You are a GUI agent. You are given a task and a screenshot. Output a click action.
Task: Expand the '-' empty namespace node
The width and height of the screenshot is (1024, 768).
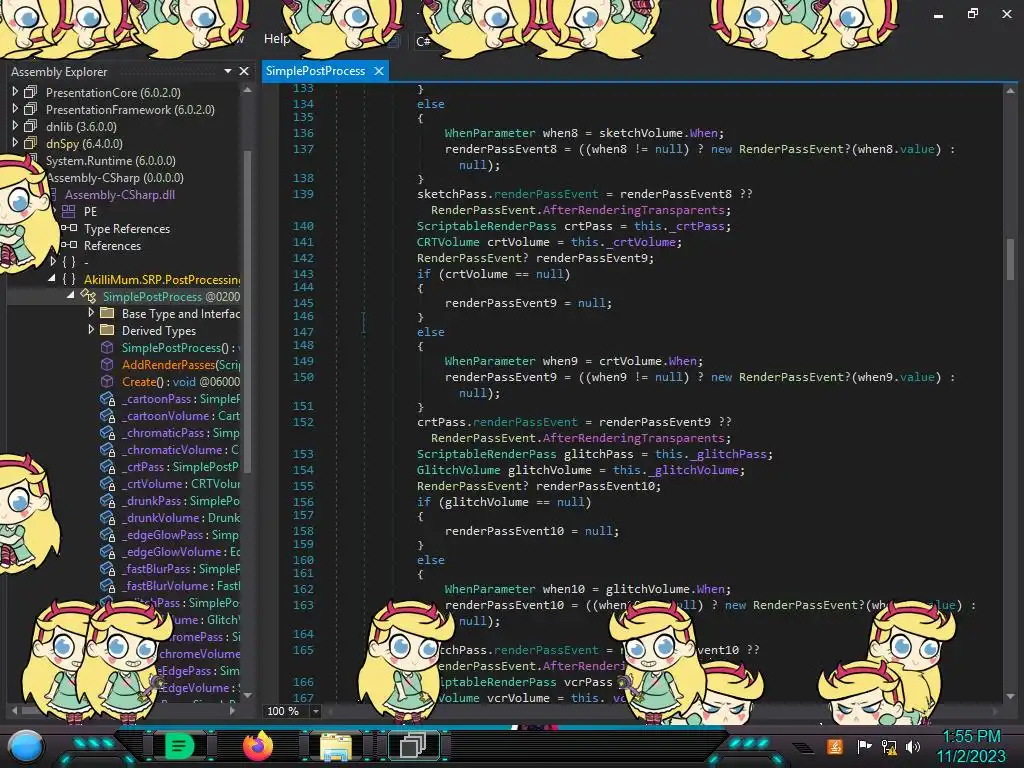coord(54,261)
